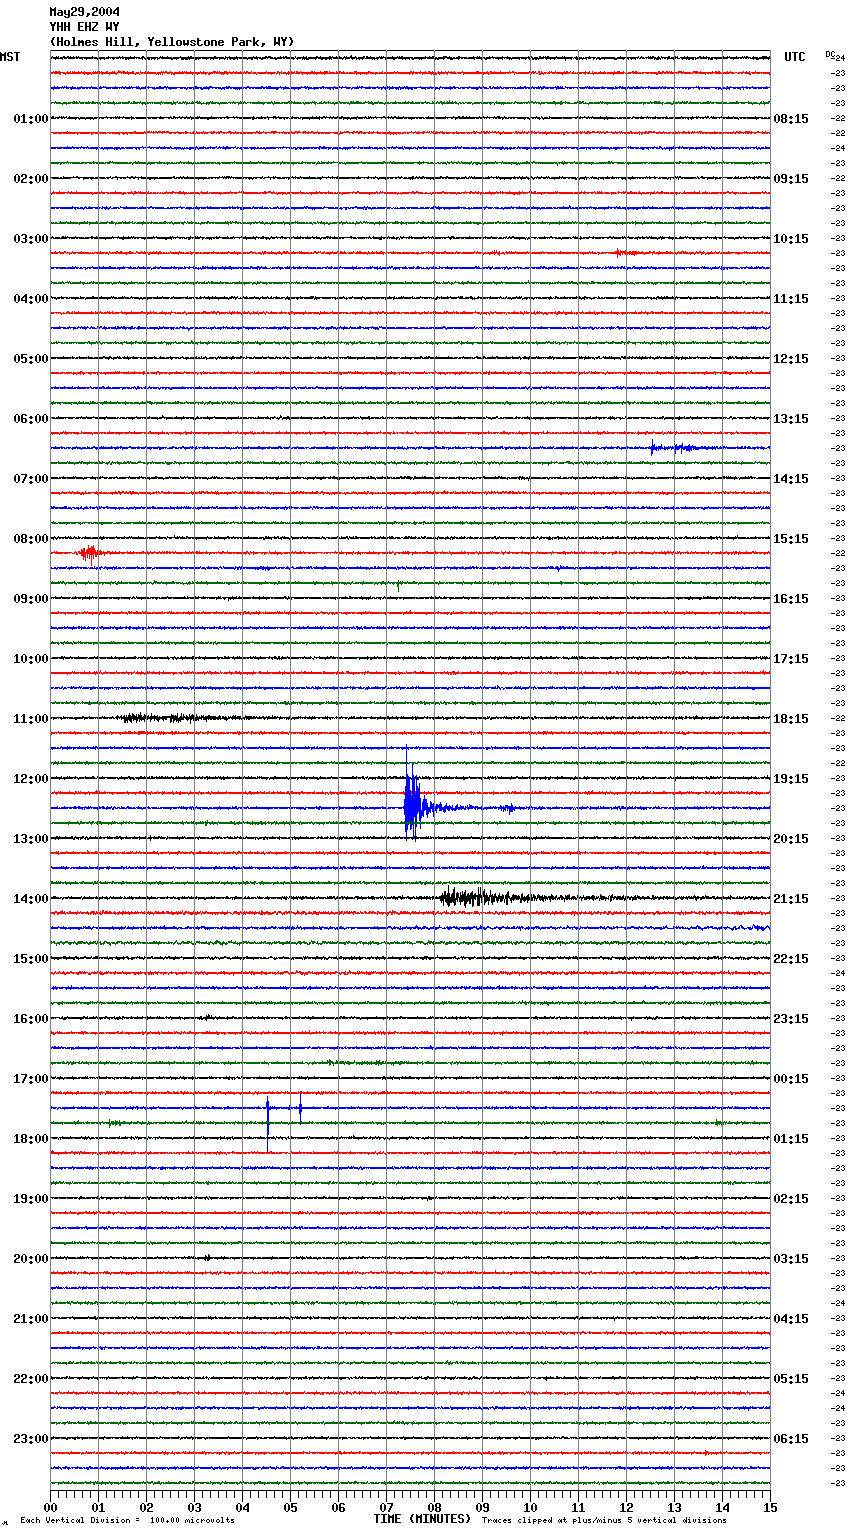Click the 10:15 UTC time label
850x1534 pixels.
[x=791, y=239]
